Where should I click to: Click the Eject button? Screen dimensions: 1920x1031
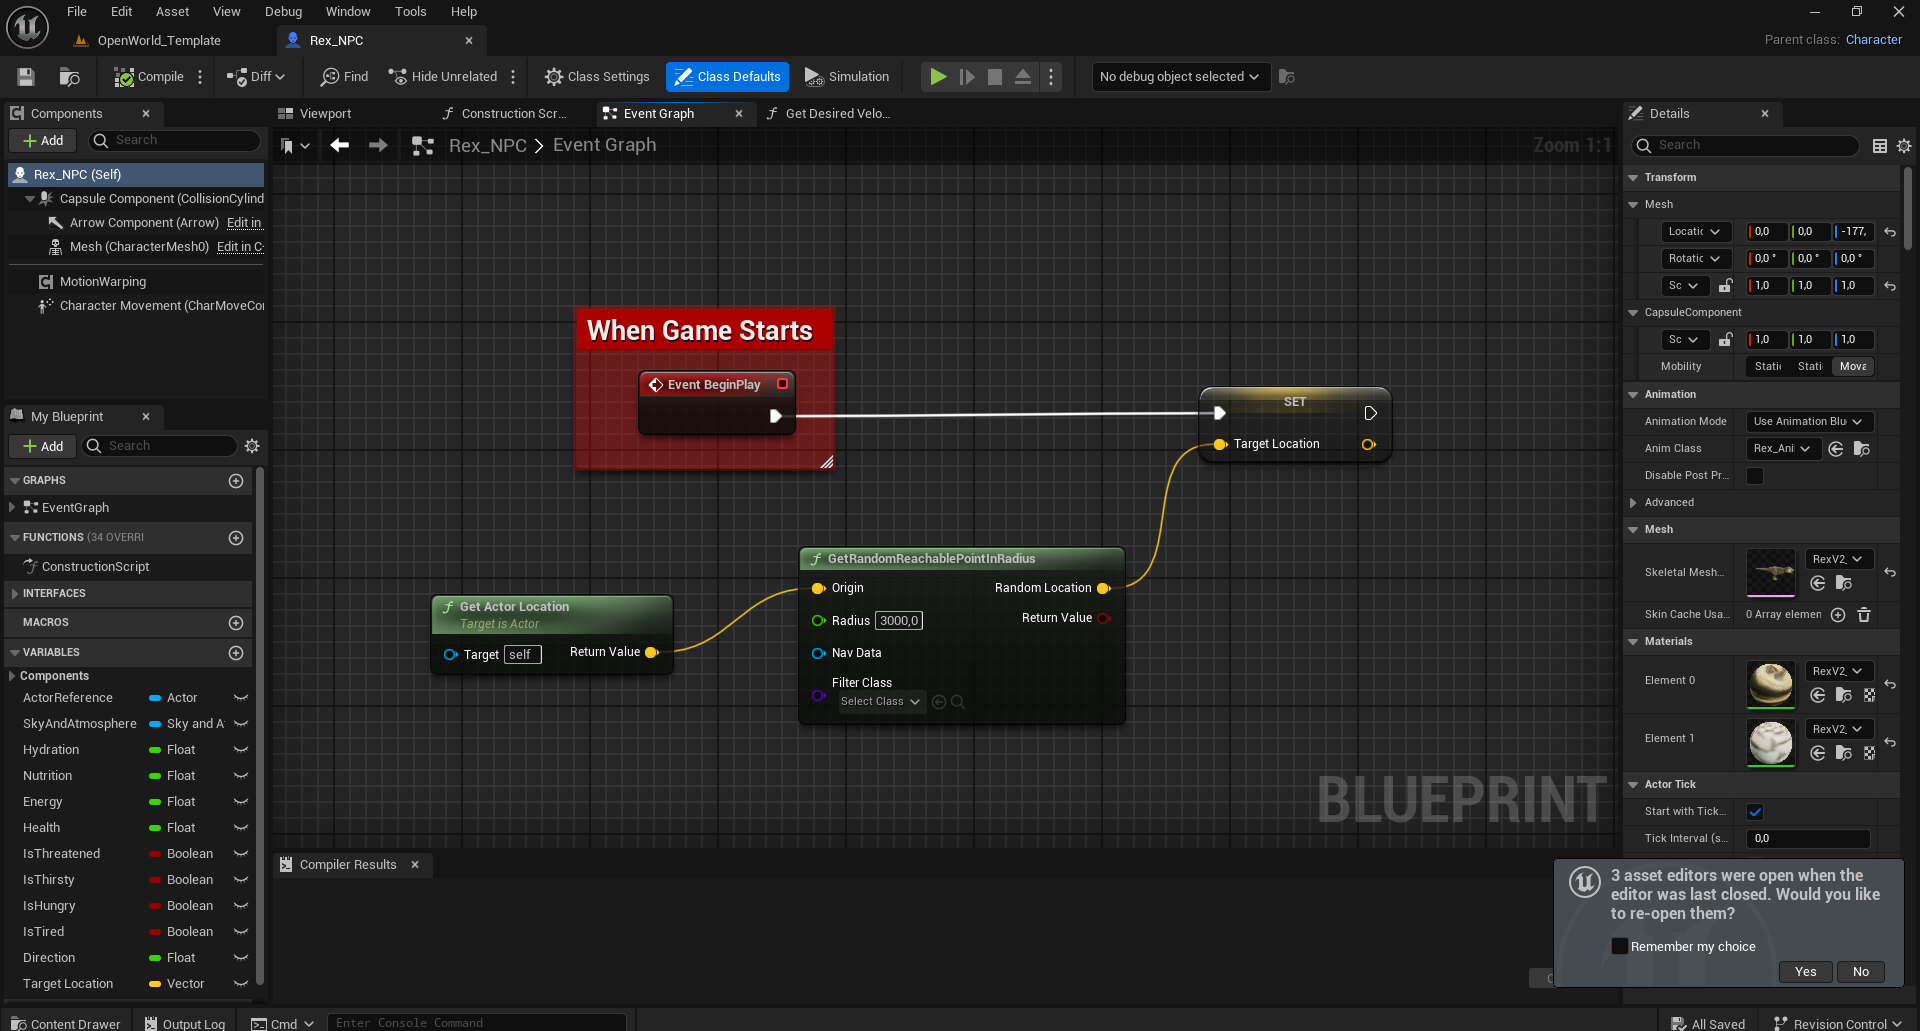pyautogui.click(x=1023, y=77)
